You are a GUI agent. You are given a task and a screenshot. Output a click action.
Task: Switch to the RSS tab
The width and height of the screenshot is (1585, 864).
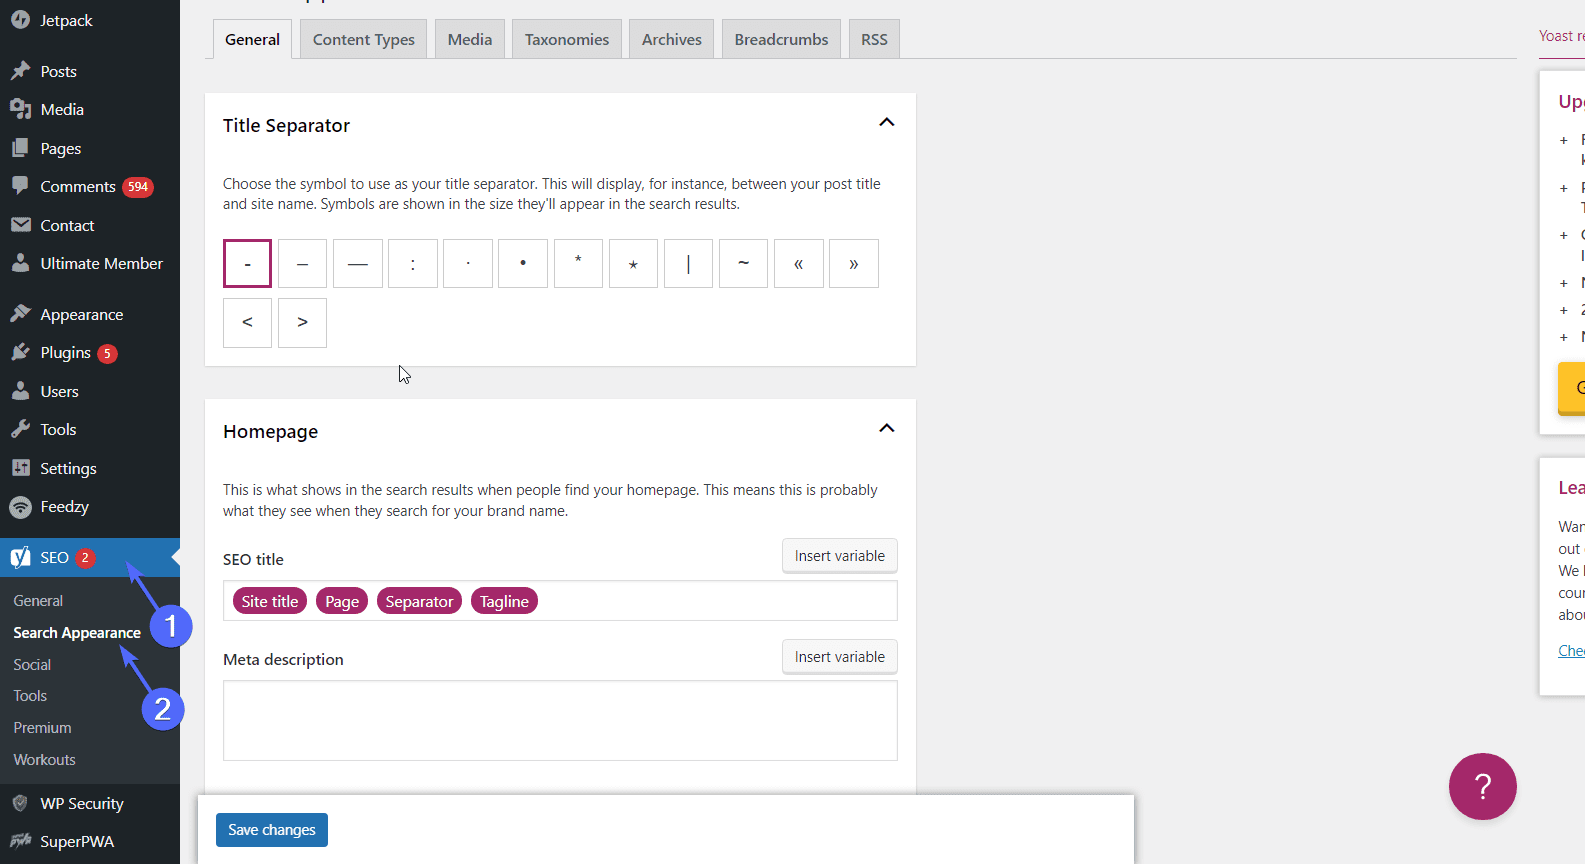click(x=874, y=39)
